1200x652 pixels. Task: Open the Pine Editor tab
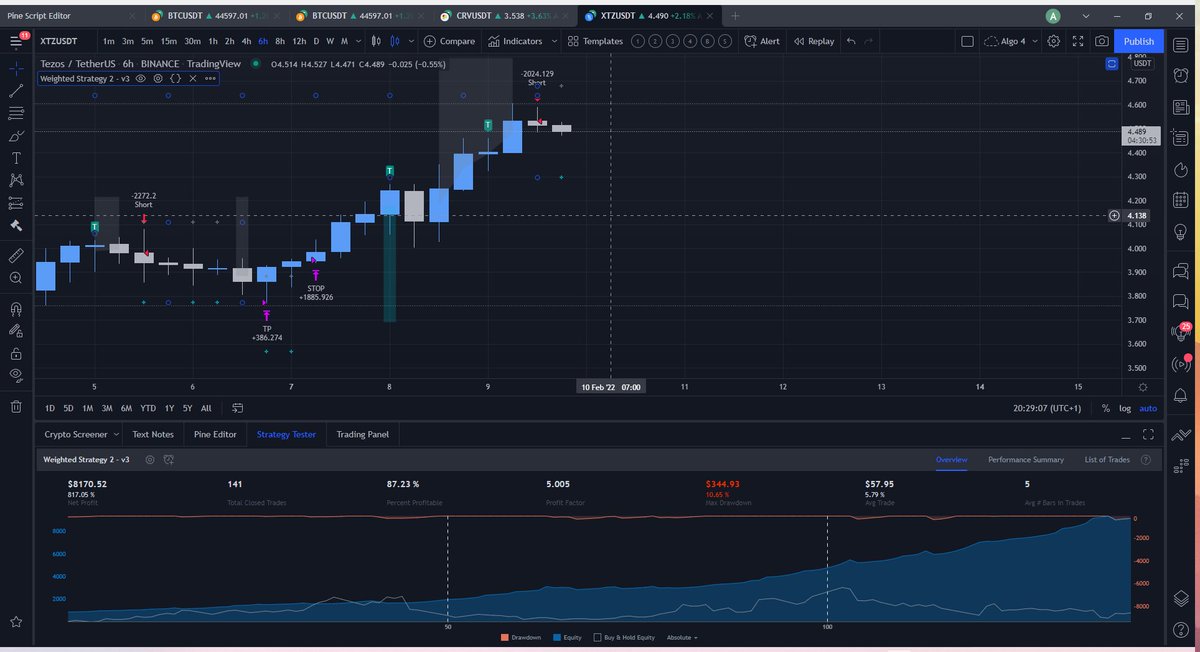click(215, 434)
